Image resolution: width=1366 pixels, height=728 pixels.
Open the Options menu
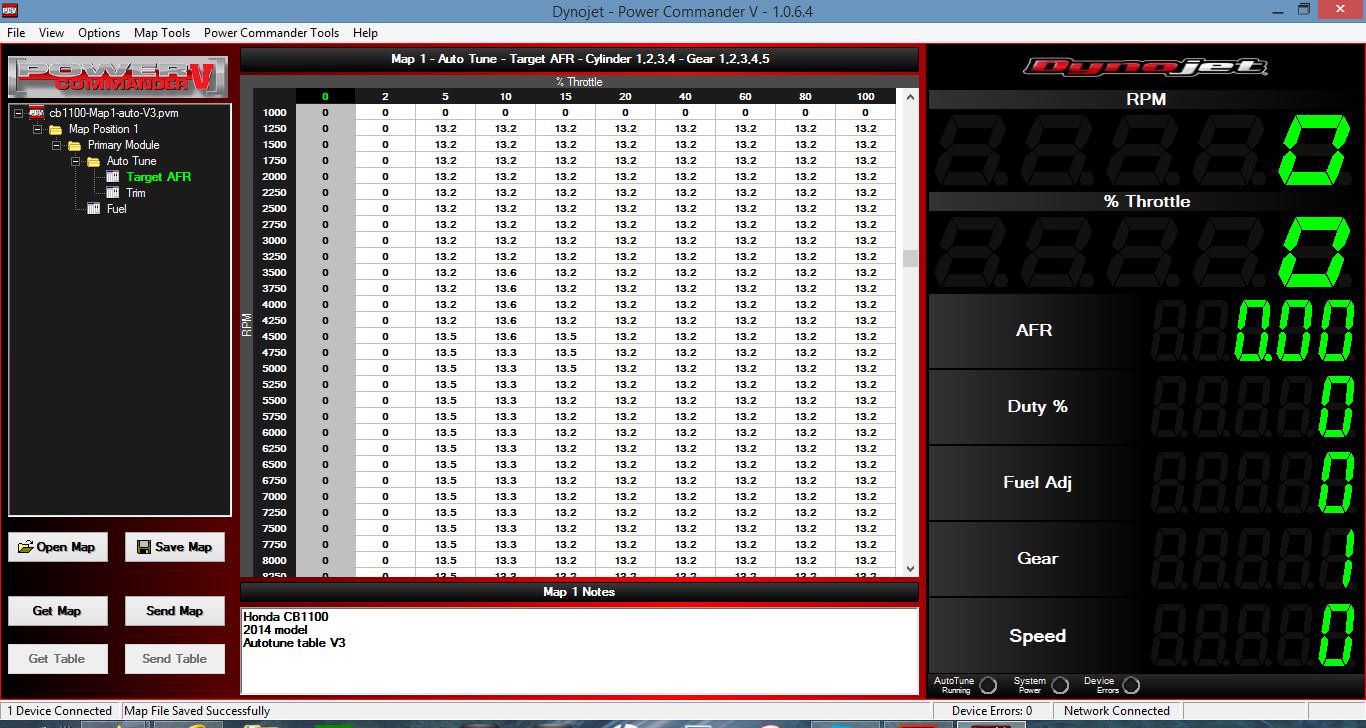99,33
